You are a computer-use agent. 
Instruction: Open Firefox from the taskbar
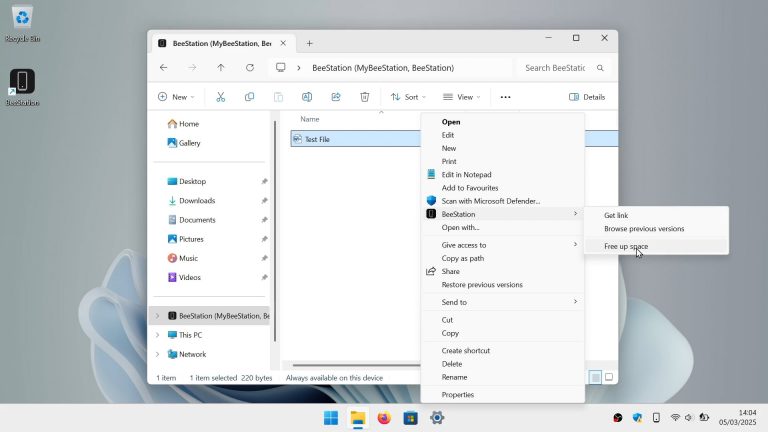click(x=384, y=418)
